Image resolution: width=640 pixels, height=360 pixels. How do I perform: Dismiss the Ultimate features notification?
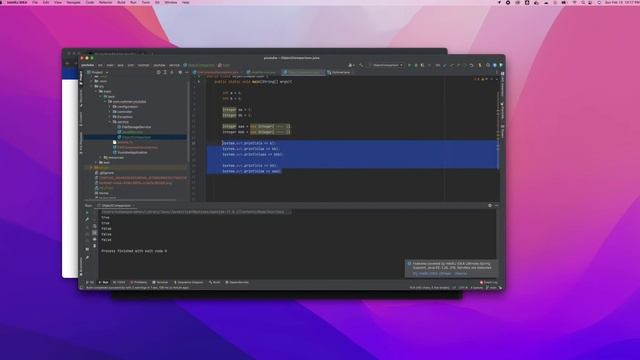coord(460,273)
